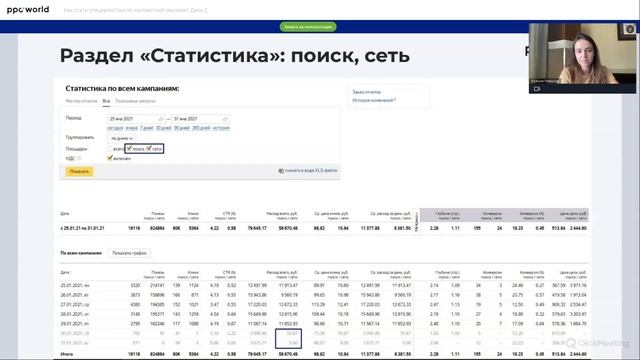Open the 'по дням' grouping dropdown

pos(122,138)
